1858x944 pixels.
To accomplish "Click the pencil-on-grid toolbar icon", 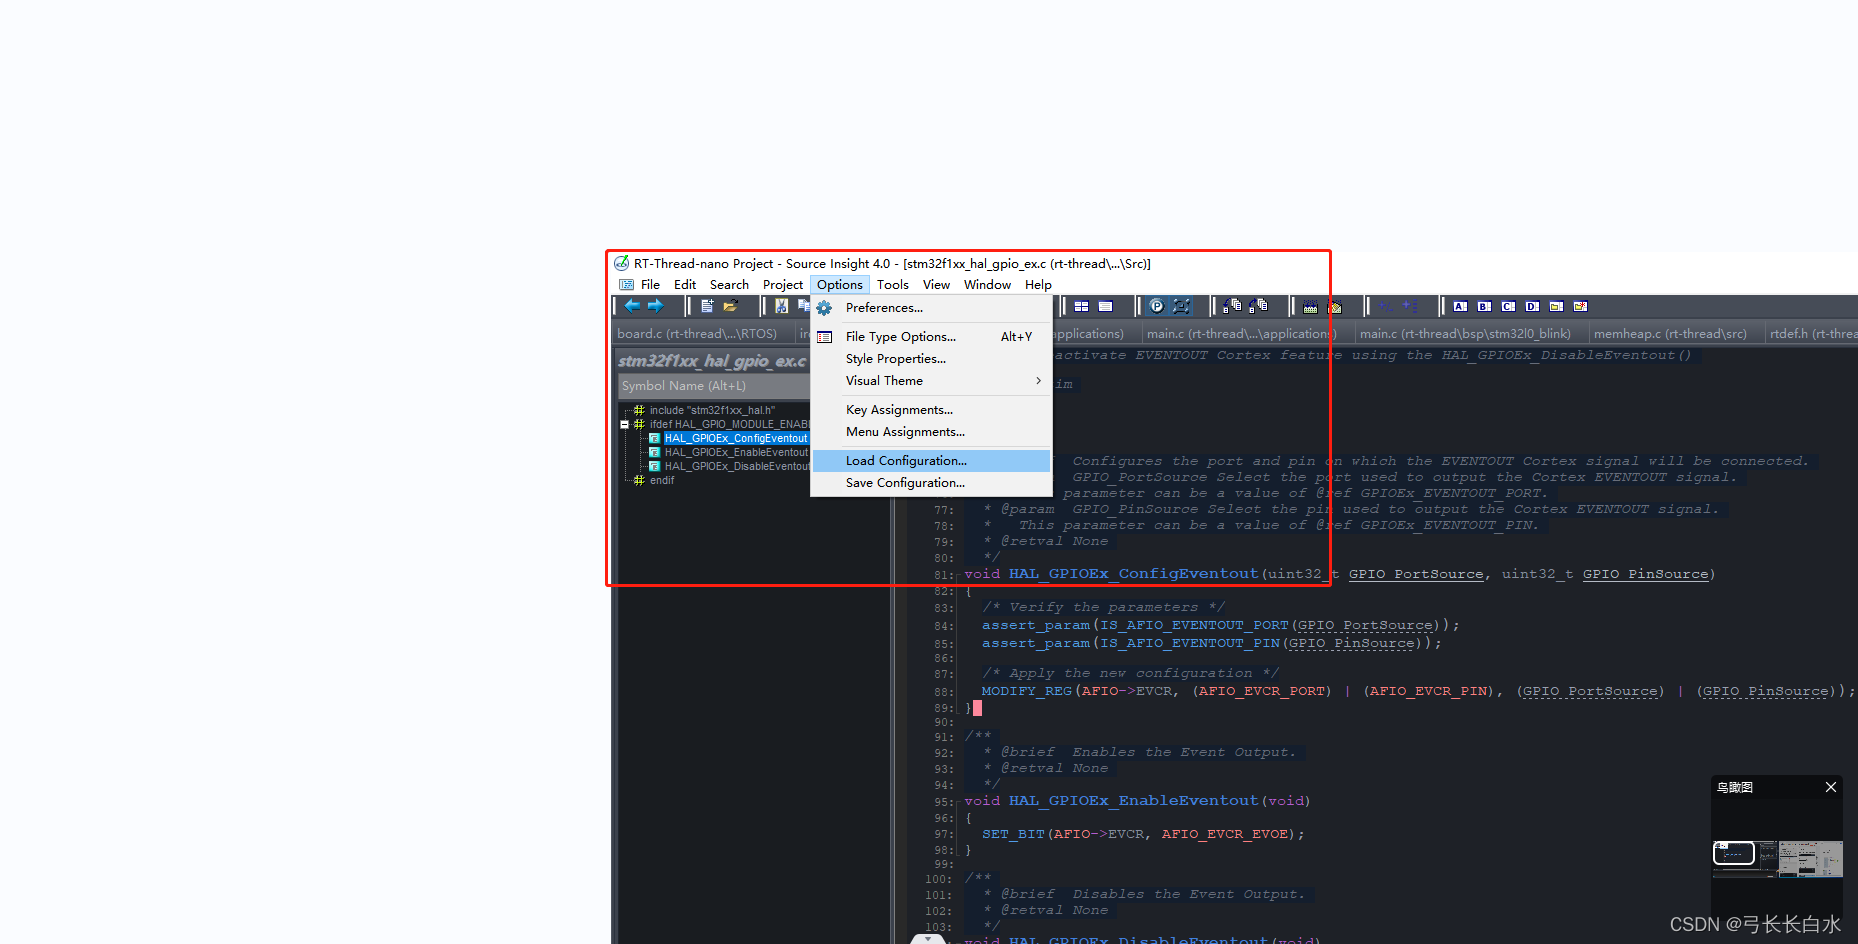I will pyautogui.click(x=1334, y=306).
